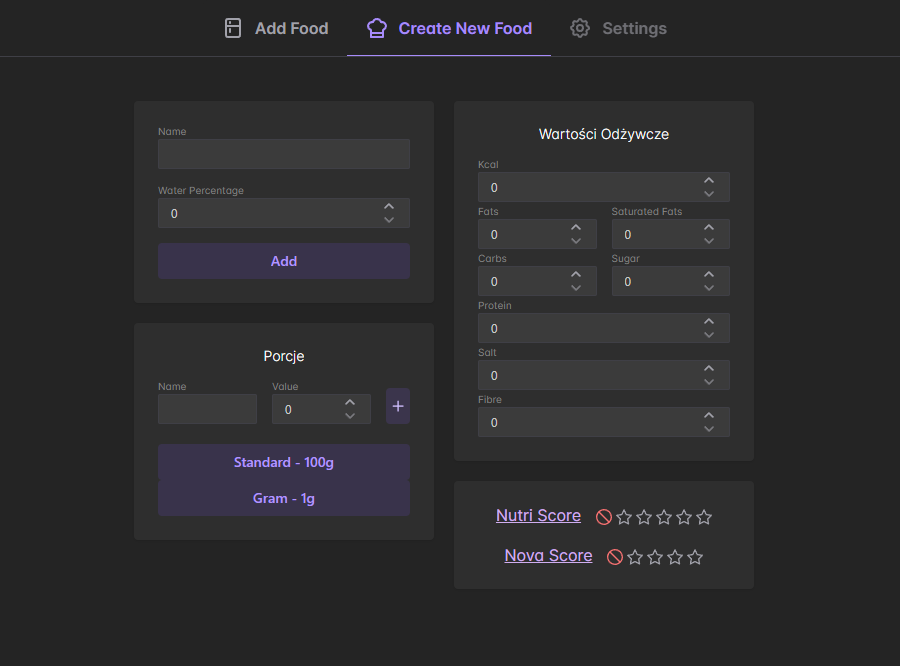Decrease Salt with down arrow
900x666 pixels.
(x=709, y=382)
